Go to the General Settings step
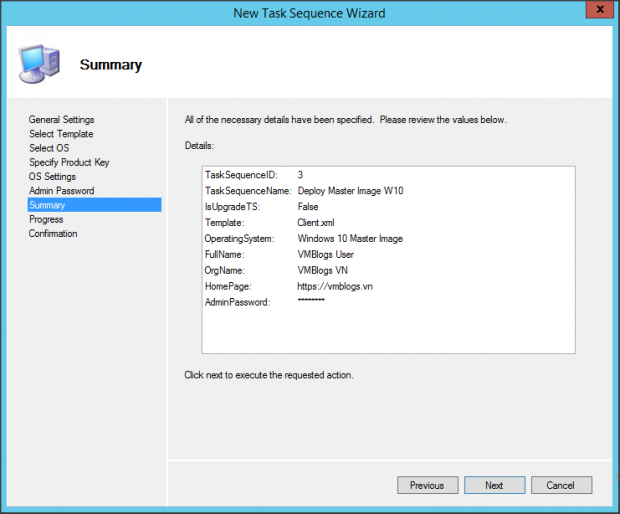Screen dimensions: 620x514 tap(61, 120)
